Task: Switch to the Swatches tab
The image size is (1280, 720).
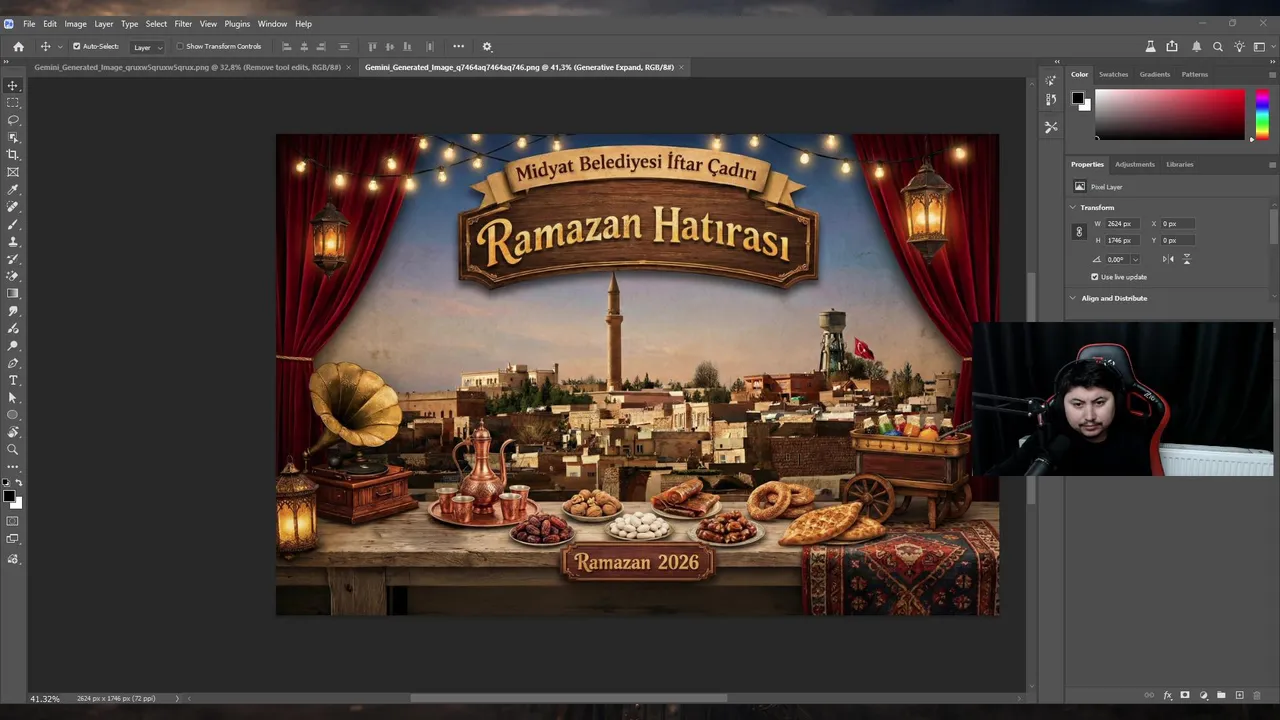Action: click(1113, 74)
